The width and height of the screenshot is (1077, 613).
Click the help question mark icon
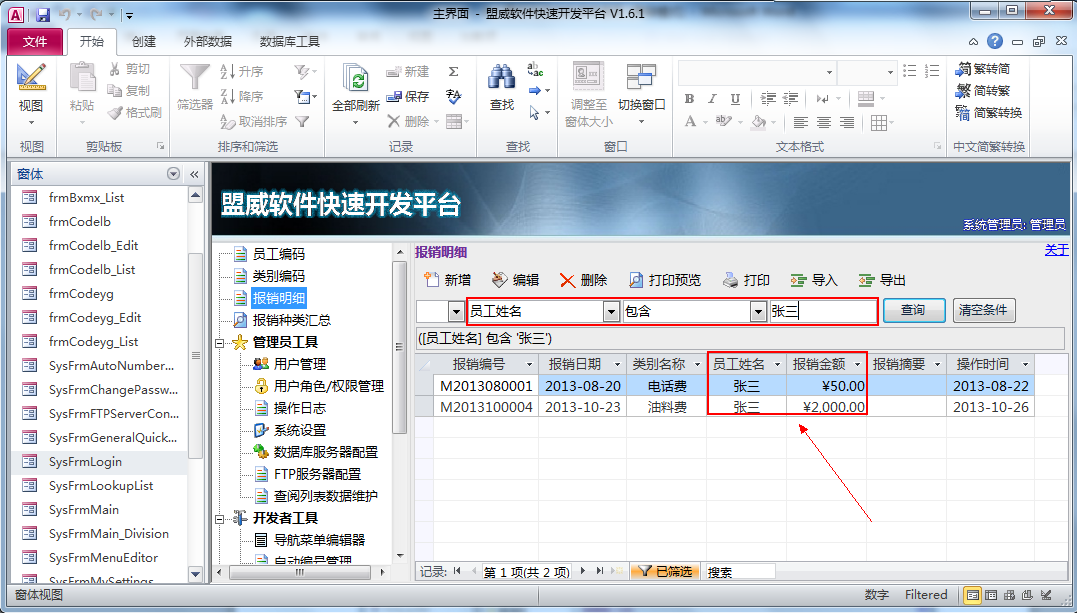(995, 41)
